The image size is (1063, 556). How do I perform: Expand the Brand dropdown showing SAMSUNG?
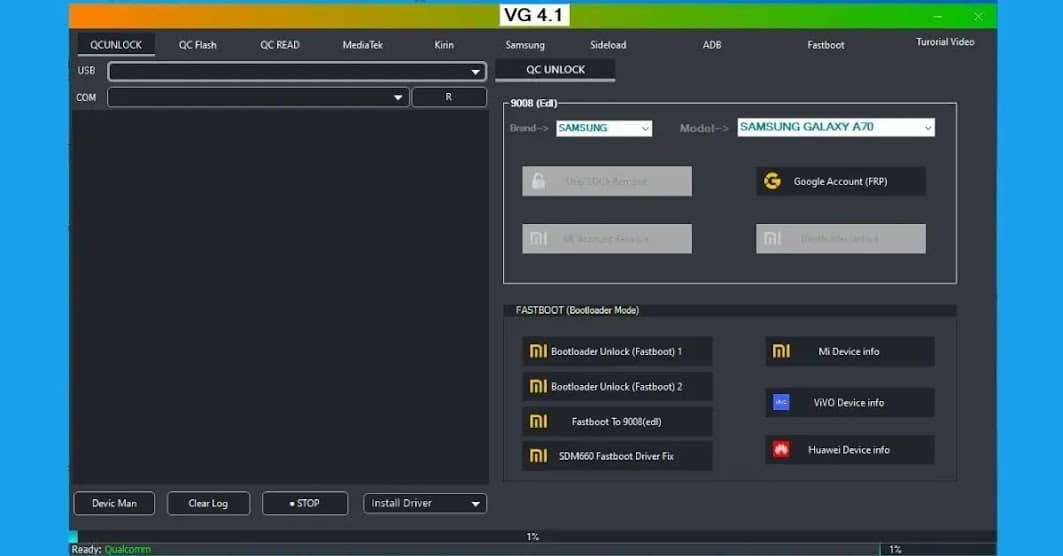pyautogui.click(x=603, y=128)
